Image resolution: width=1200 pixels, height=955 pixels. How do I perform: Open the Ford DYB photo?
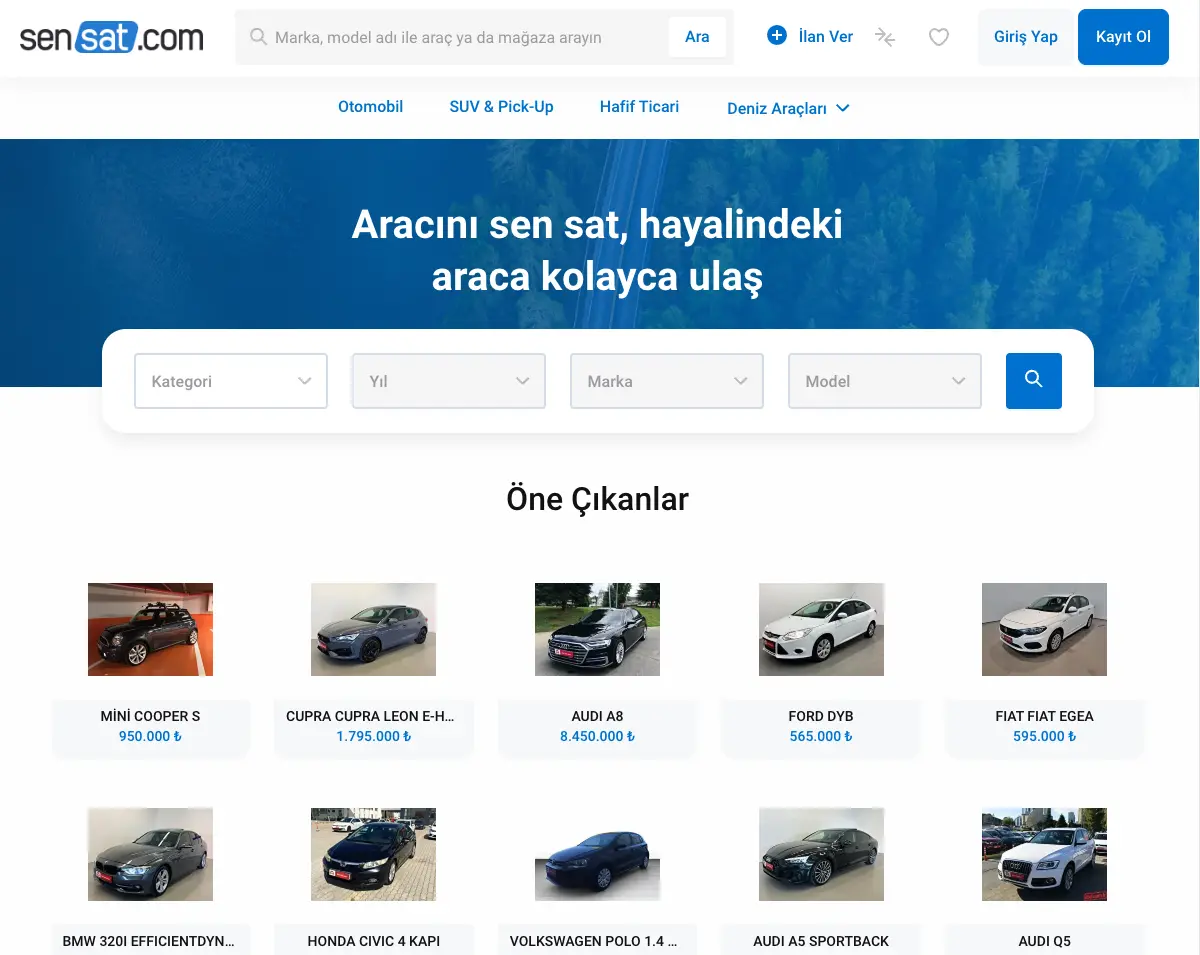821,629
